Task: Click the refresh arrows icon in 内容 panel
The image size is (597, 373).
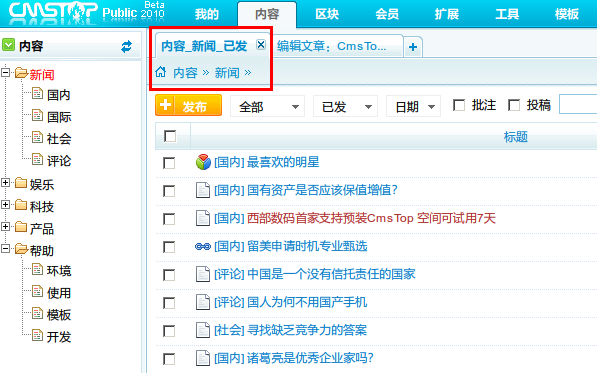Action: [x=126, y=46]
